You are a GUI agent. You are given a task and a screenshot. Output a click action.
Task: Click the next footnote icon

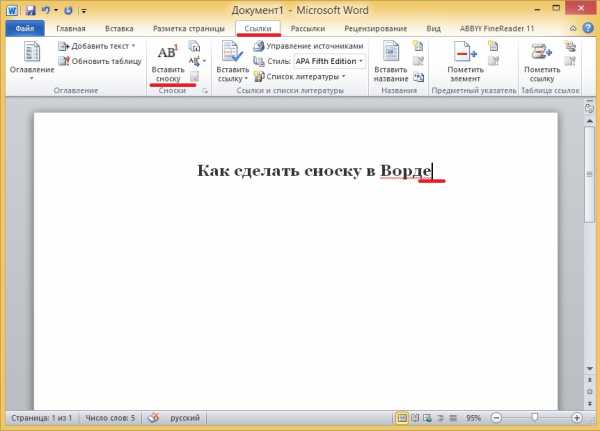pyautogui.click(x=194, y=61)
